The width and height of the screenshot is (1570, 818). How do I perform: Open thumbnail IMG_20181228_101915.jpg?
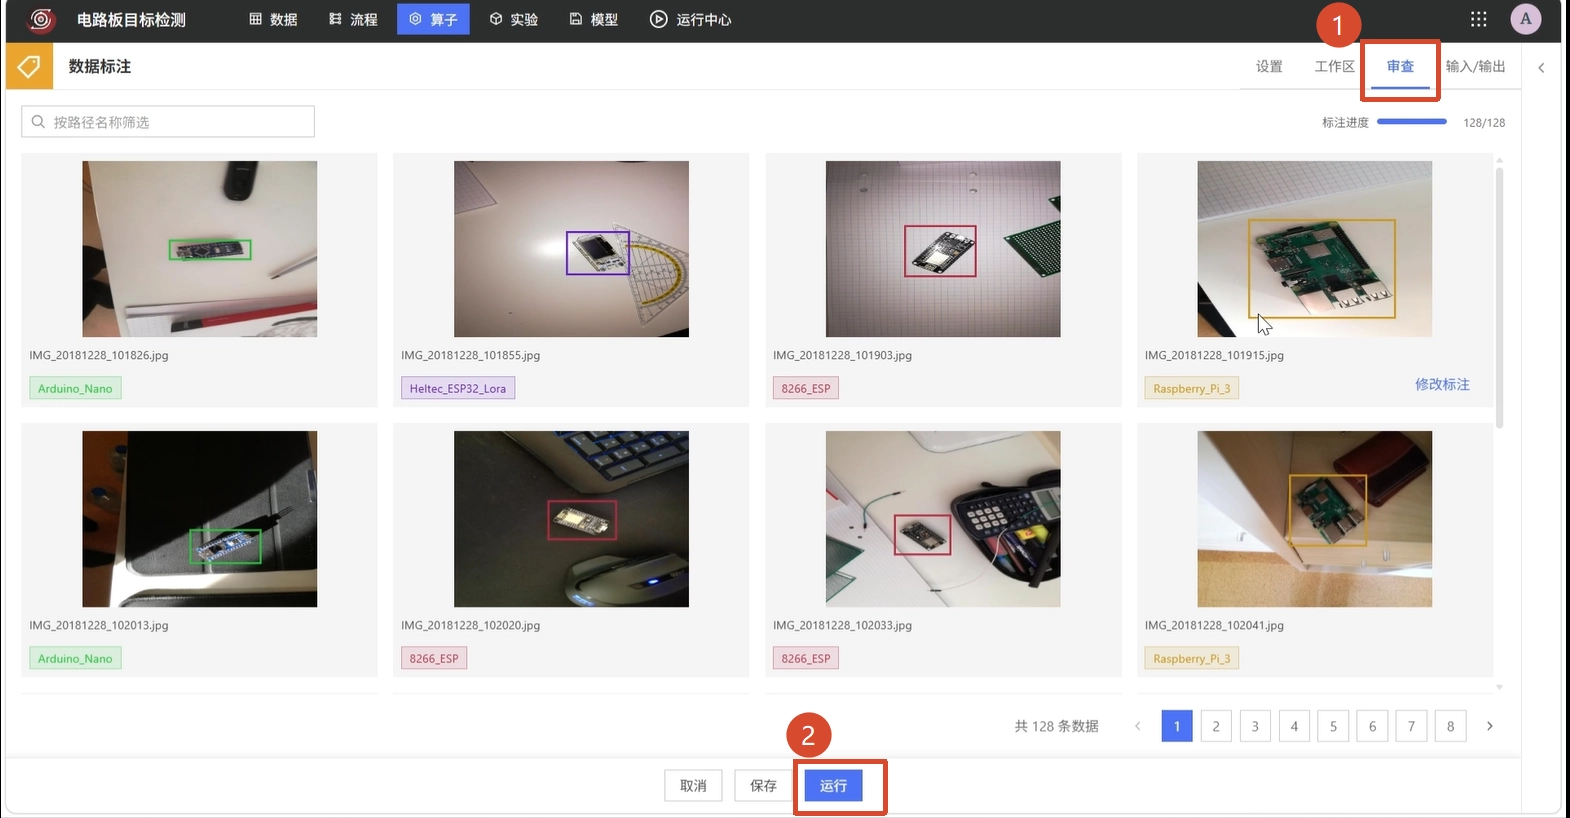tap(1315, 249)
